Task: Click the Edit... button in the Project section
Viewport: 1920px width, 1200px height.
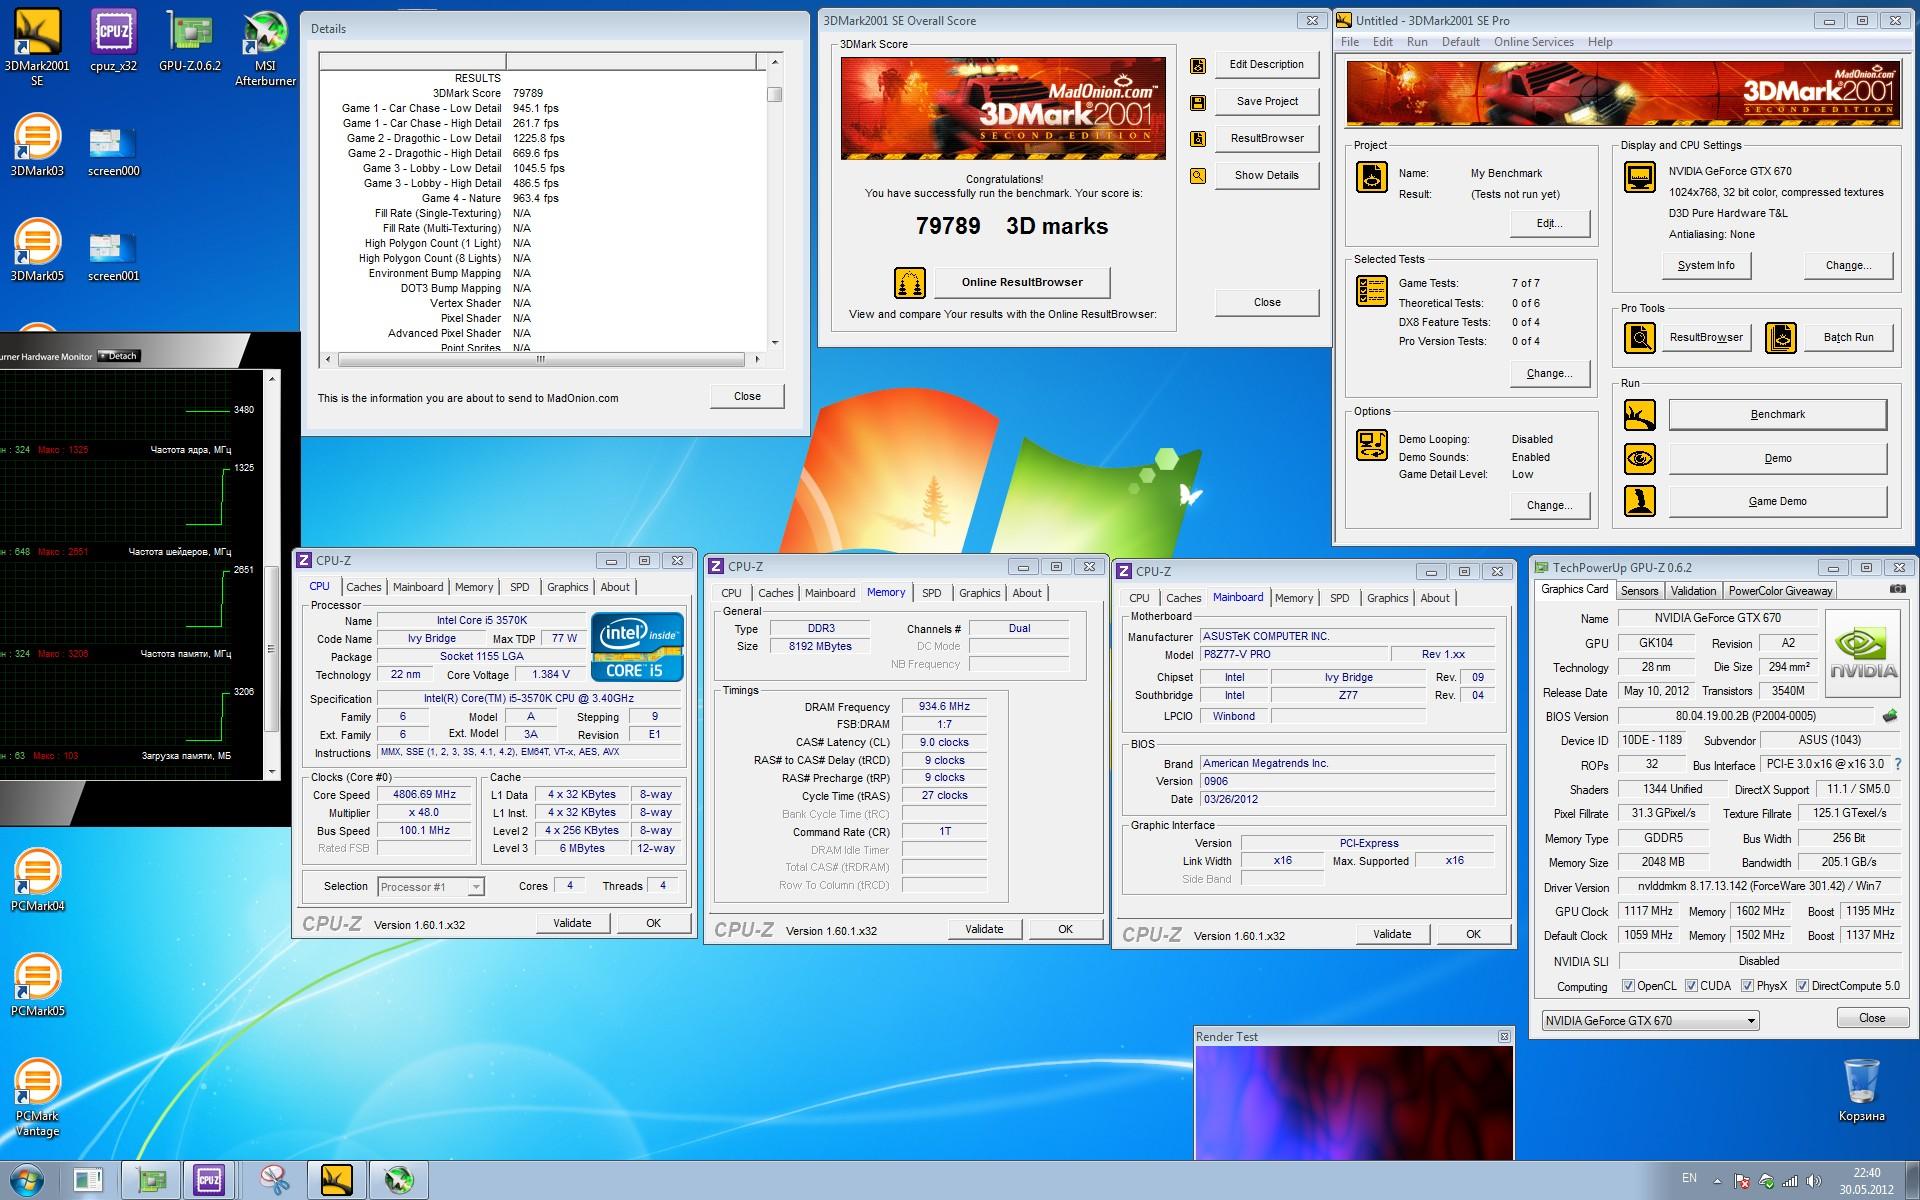Action: pos(1549,224)
